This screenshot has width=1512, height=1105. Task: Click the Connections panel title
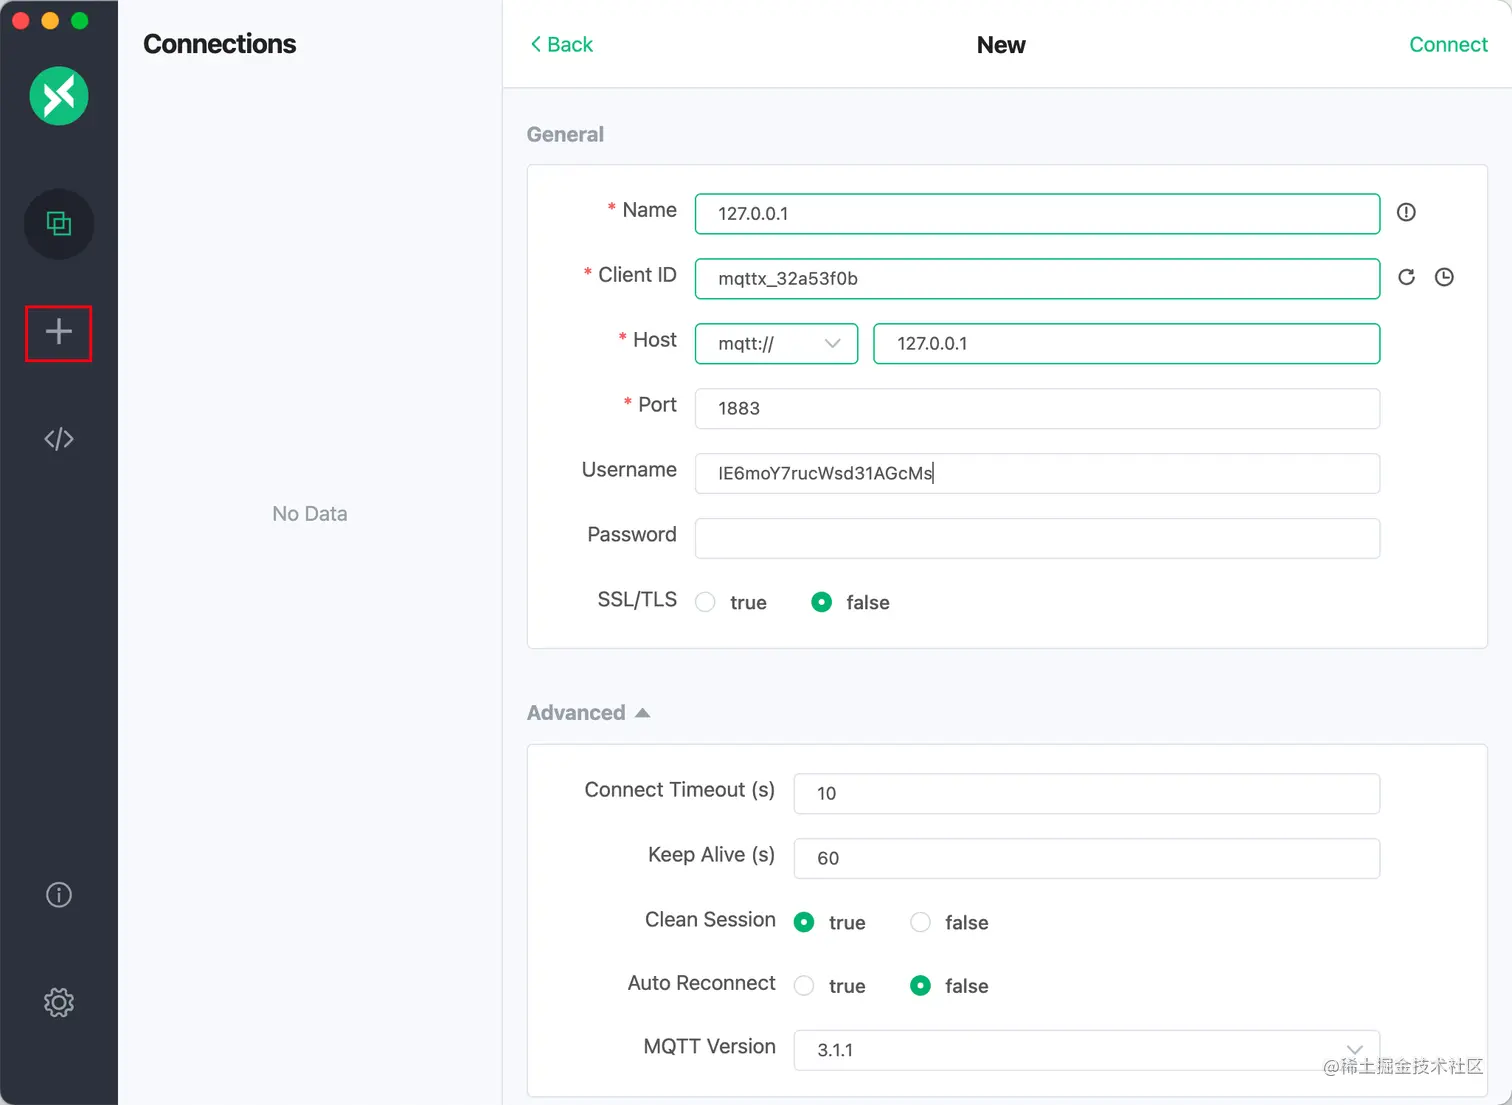[219, 44]
